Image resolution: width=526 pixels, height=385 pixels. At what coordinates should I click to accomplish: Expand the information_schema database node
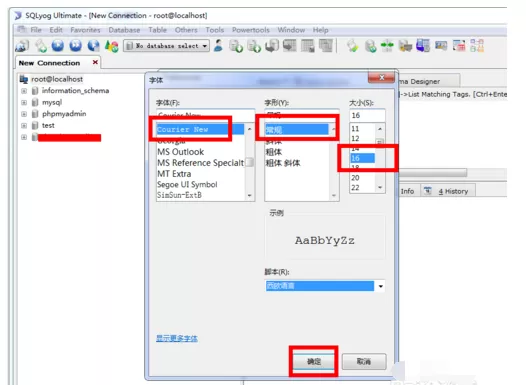[x=24, y=91]
